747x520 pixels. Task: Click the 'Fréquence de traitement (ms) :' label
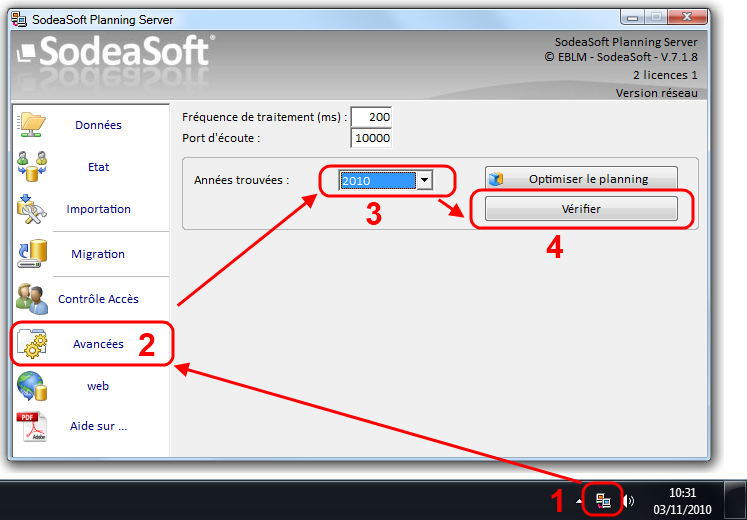[265, 117]
